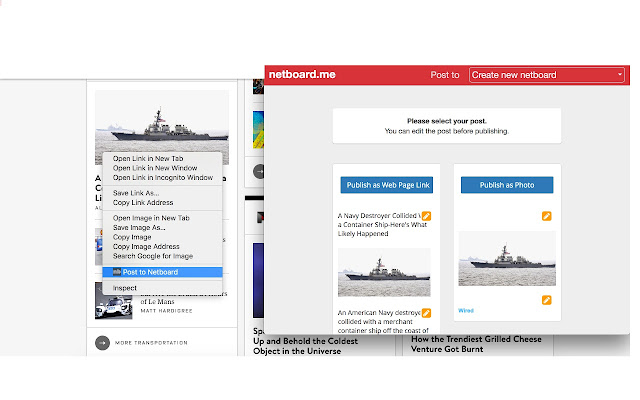Edit the web page link description pencil icon

pos(426,313)
